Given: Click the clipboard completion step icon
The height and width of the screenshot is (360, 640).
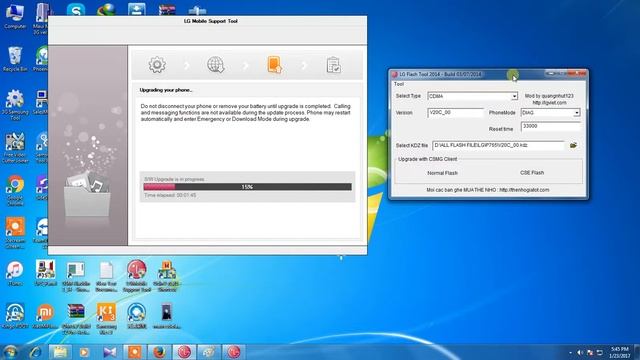Looking at the screenshot, I should click(333, 65).
